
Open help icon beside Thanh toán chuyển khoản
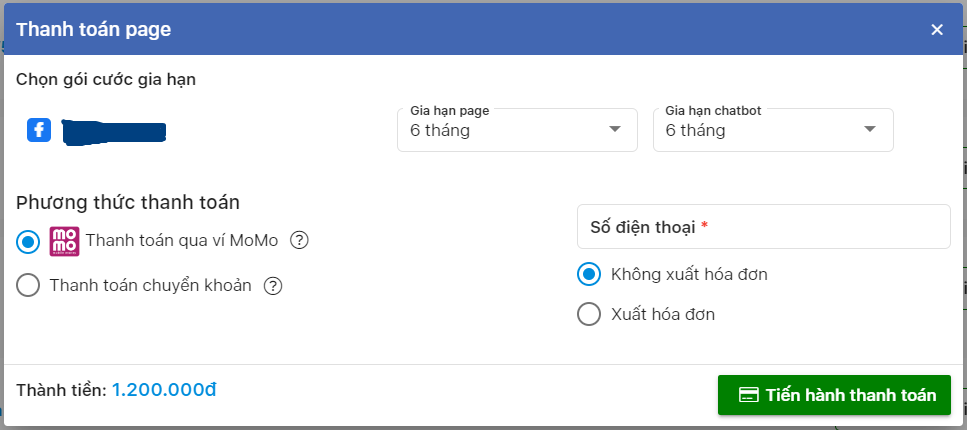coord(273,286)
